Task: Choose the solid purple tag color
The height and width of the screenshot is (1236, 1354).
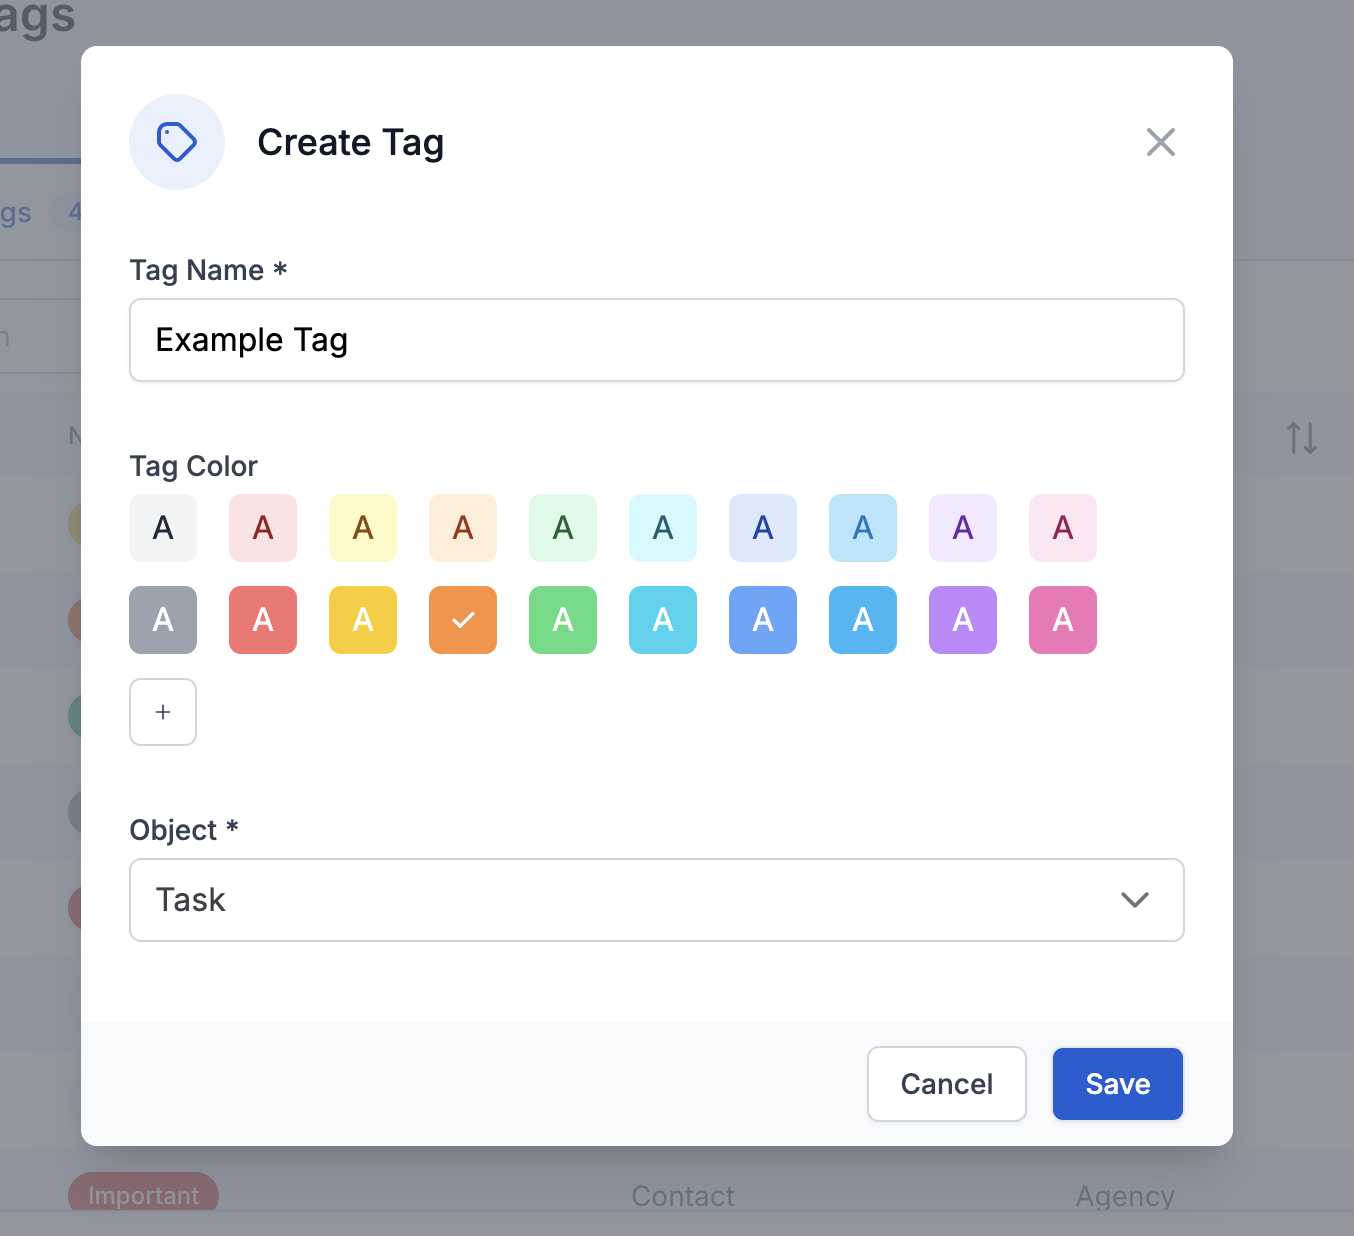Action: [963, 620]
